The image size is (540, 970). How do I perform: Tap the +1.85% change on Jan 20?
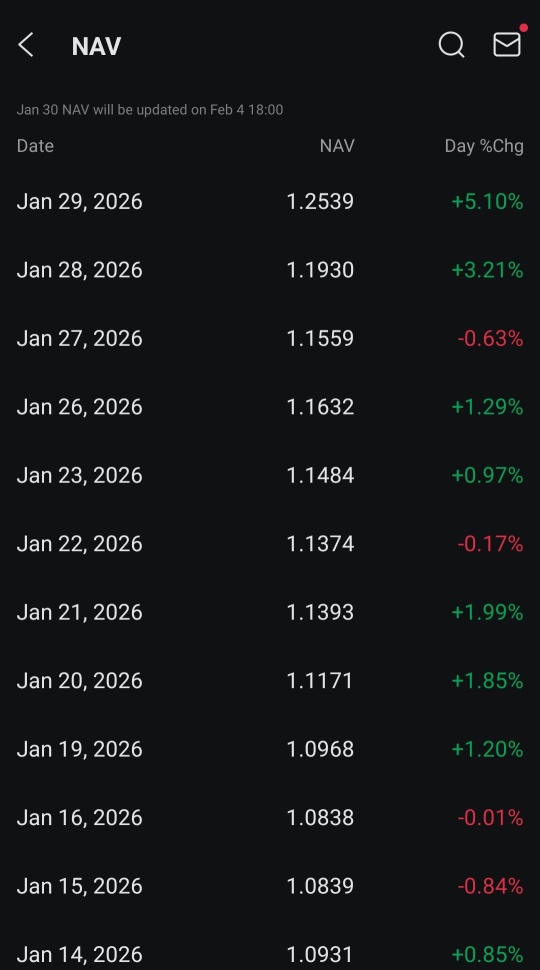[487, 680]
